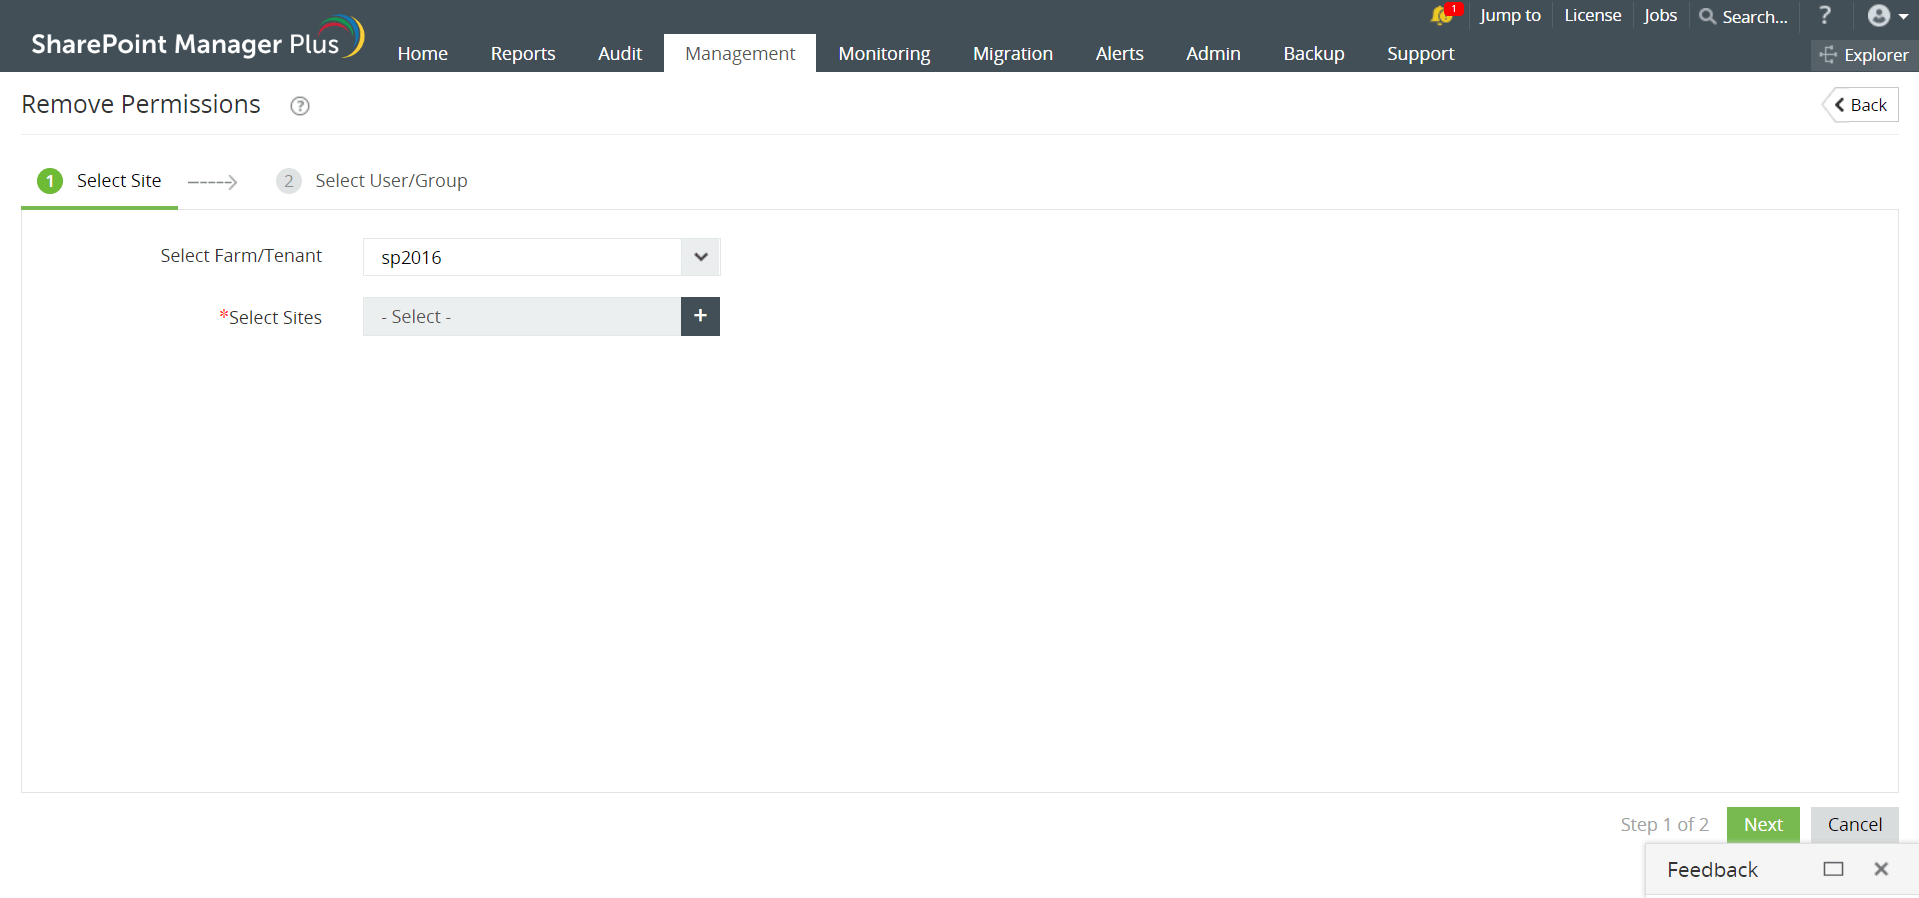Click the help question mark in top bar
This screenshot has width=1919, height=898.
[x=1825, y=15]
